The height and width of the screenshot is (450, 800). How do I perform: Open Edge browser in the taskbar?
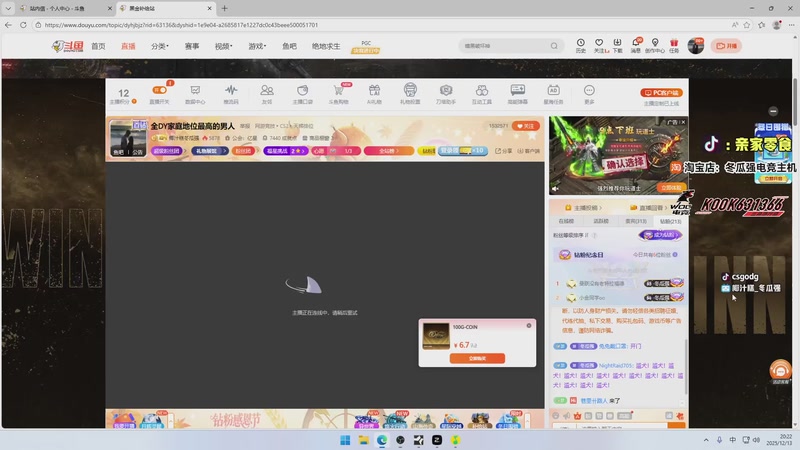382,440
